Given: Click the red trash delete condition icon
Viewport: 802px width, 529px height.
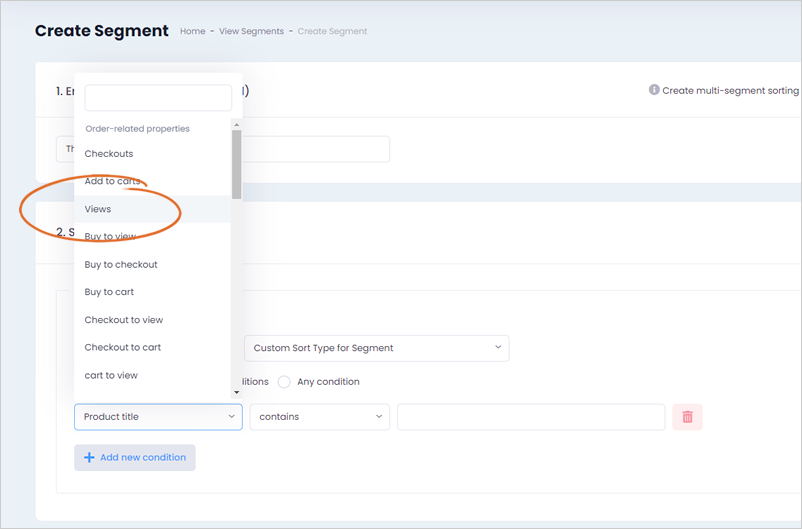Looking at the screenshot, I should (x=687, y=417).
